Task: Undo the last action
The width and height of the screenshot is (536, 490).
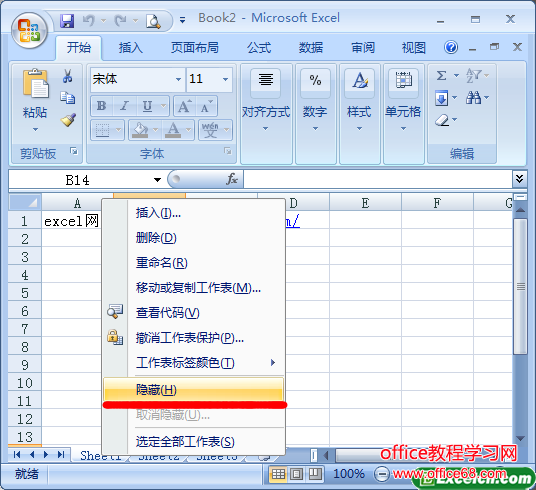Action: coord(89,21)
